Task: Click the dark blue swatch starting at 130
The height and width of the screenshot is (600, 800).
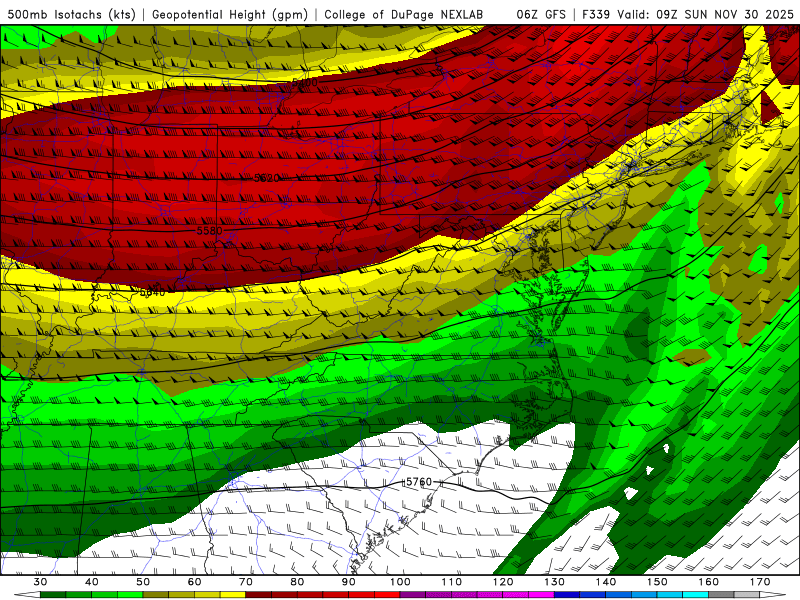Action: click(567, 595)
